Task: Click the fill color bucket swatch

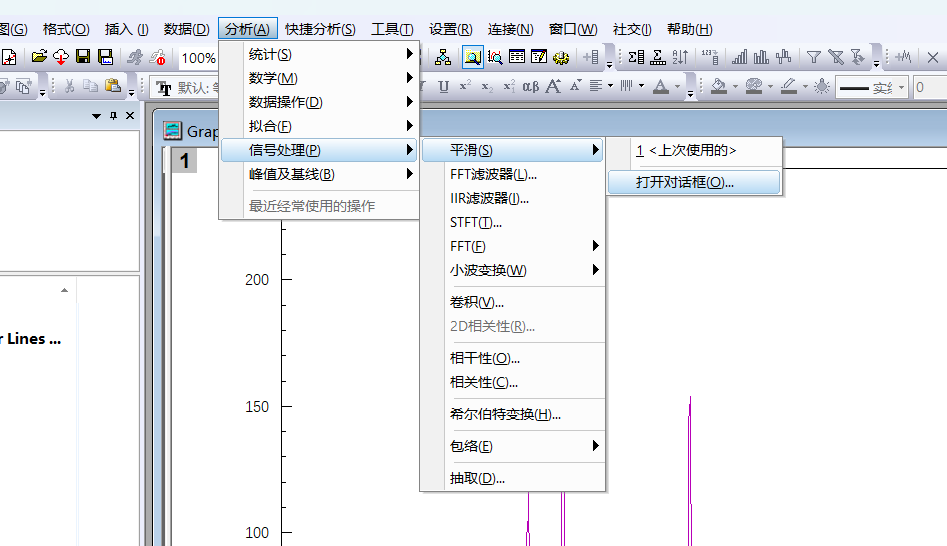Action: [719, 86]
